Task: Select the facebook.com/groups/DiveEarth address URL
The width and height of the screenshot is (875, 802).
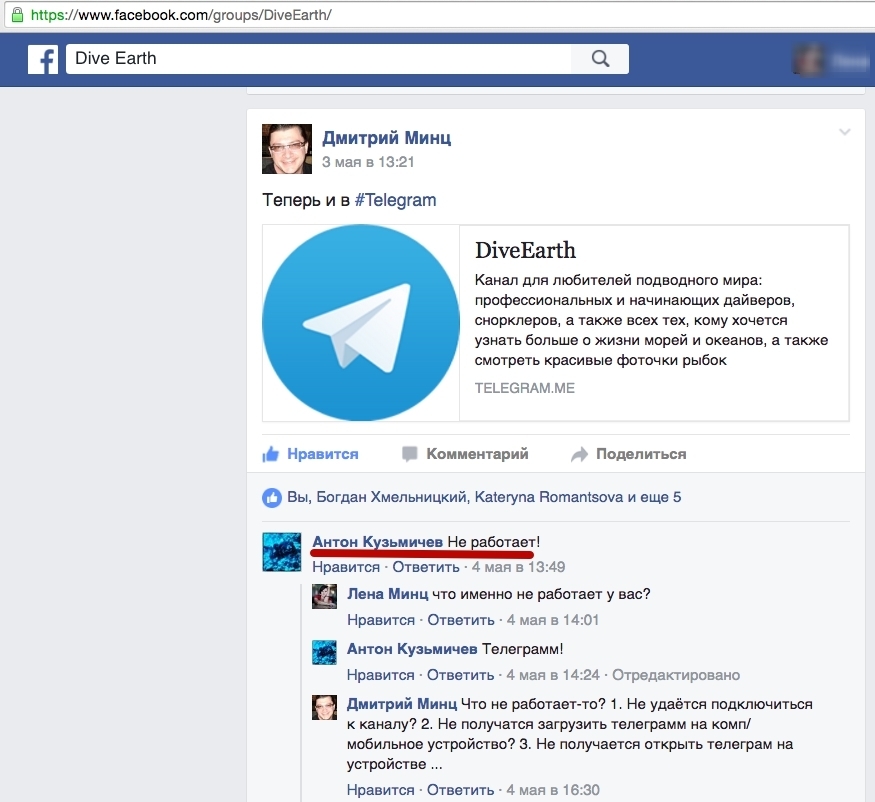Action: [181, 15]
